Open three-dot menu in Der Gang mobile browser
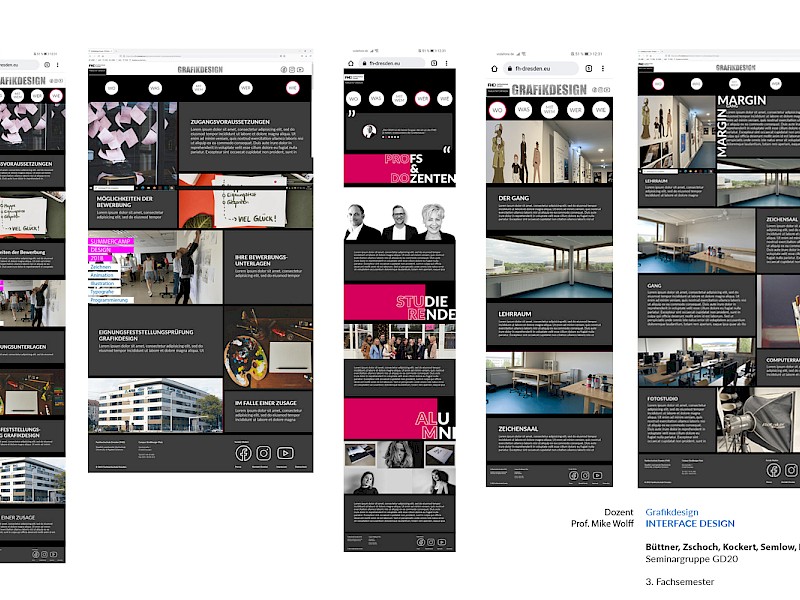 603,68
